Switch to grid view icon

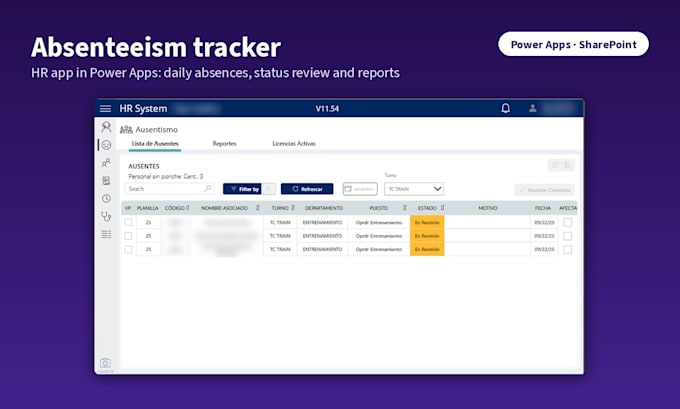555,165
